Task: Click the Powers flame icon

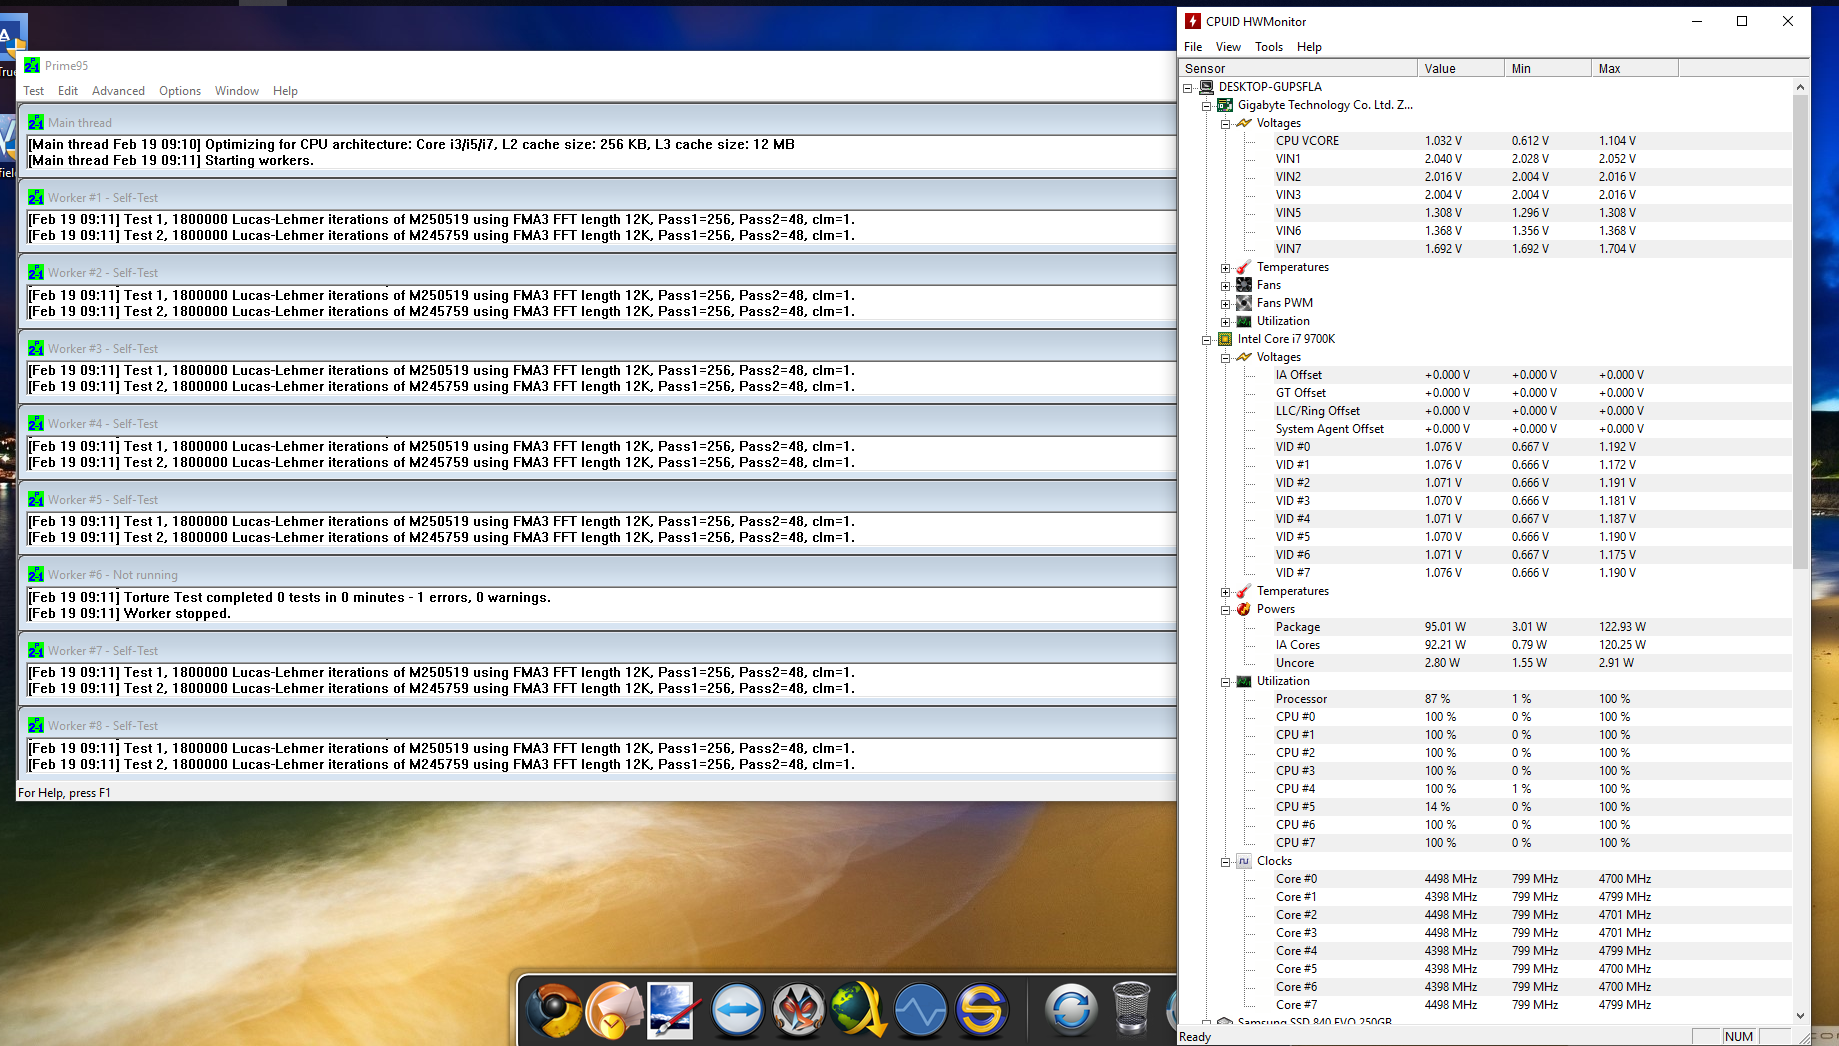Action: (x=1244, y=609)
